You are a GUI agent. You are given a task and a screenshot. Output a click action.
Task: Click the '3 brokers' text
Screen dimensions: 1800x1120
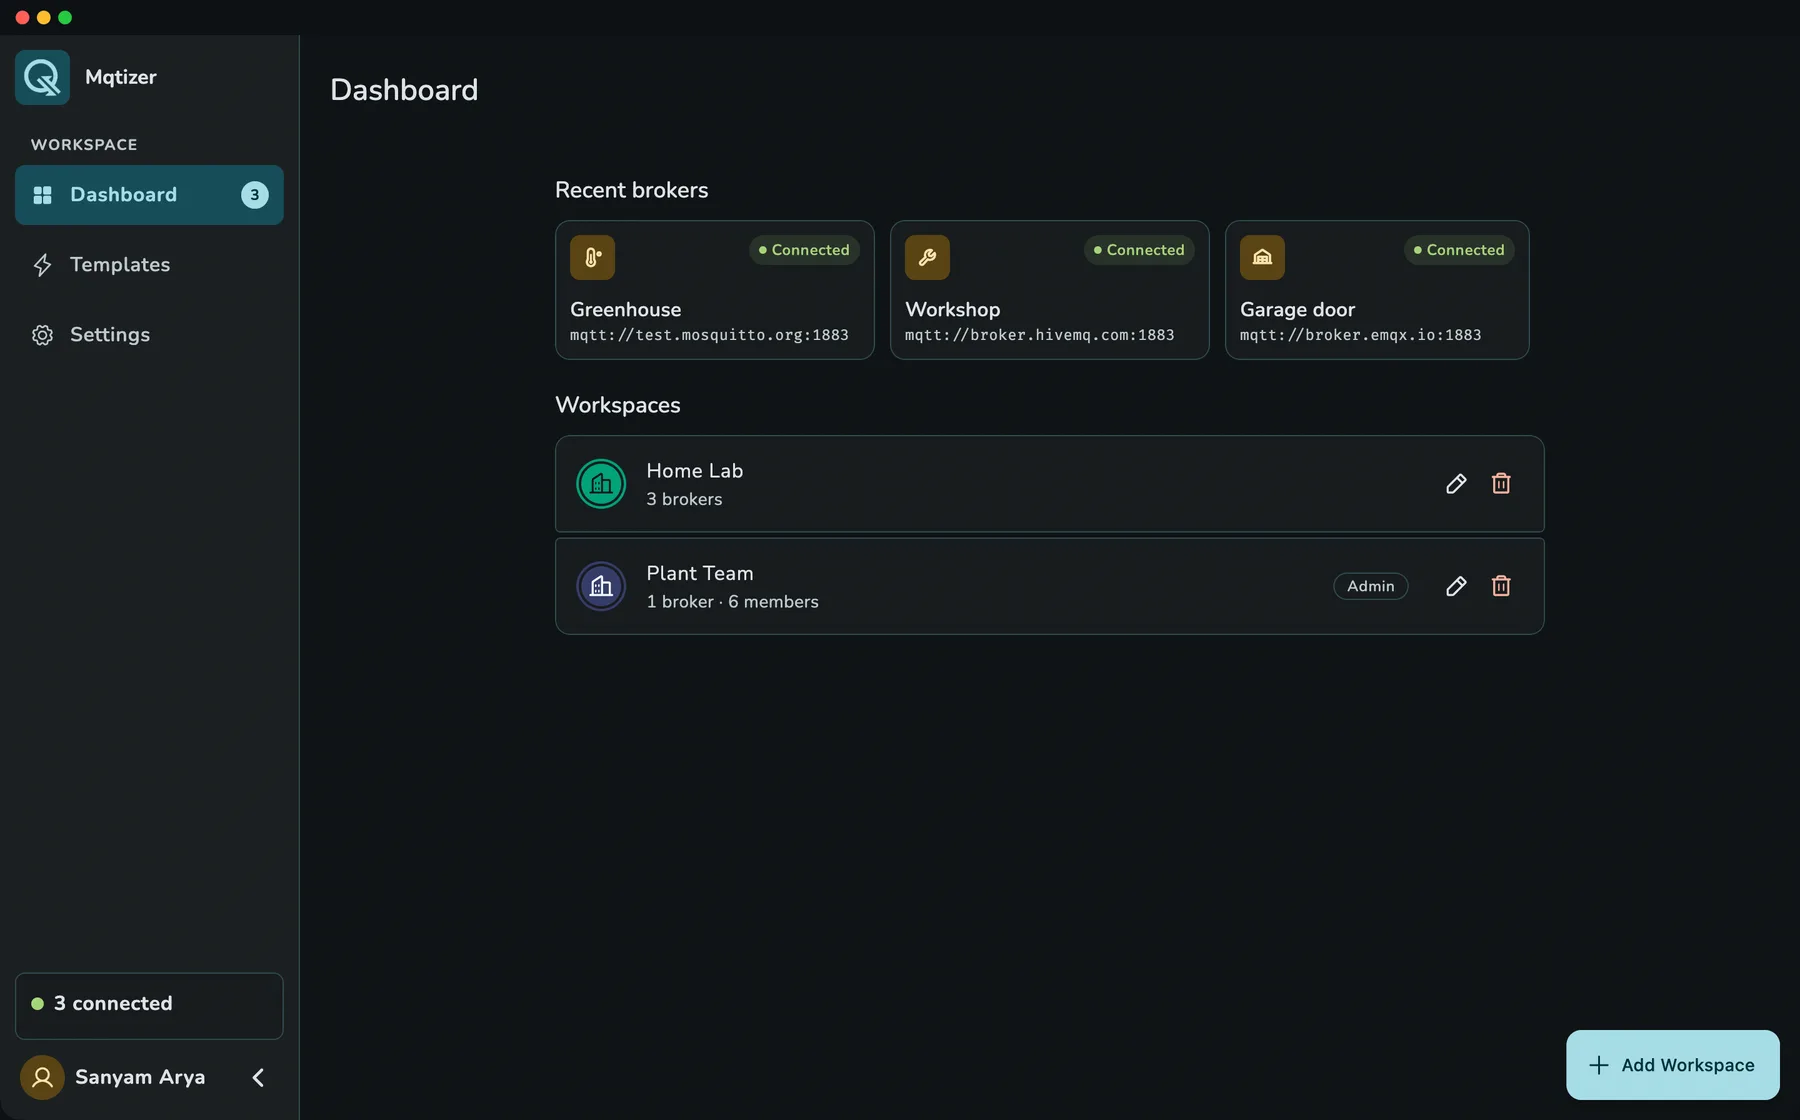tap(684, 499)
